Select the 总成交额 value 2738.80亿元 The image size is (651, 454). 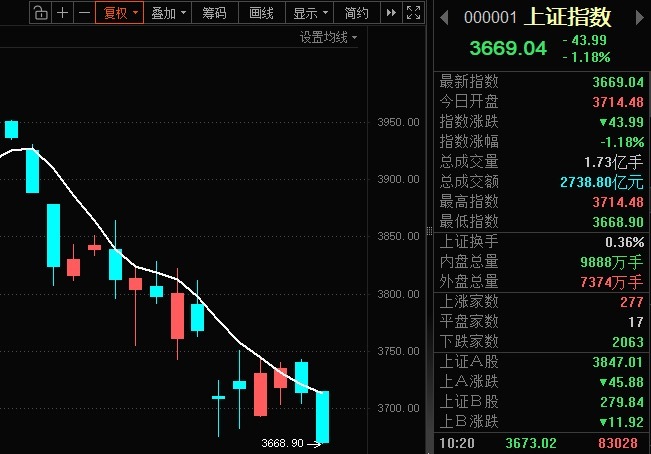pyautogui.click(x=602, y=182)
